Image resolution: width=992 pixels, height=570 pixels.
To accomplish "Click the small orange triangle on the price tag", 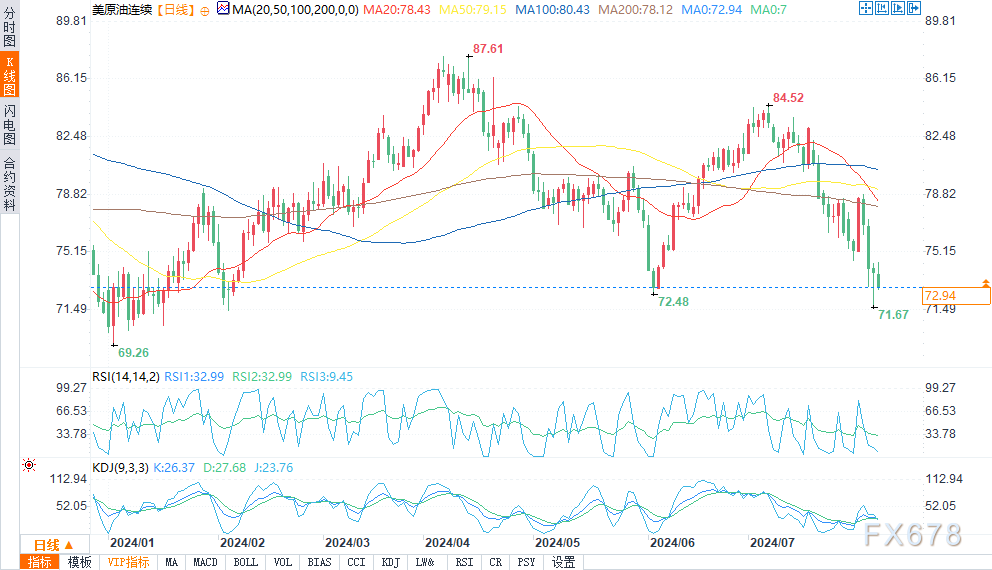I will [986, 282].
